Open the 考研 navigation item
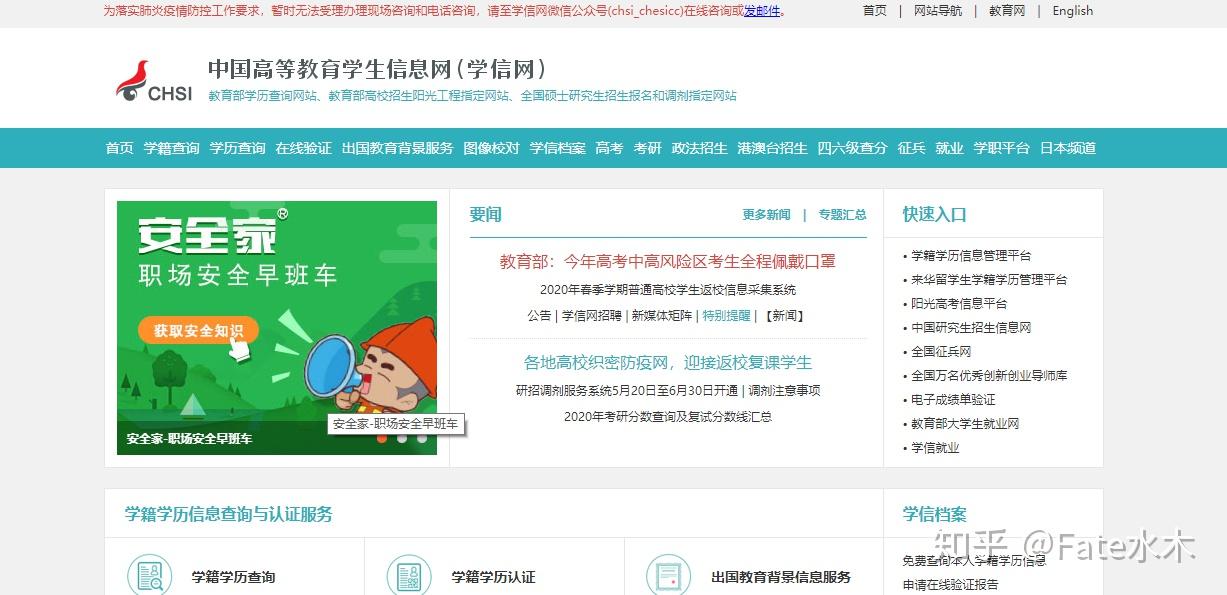 pos(647,148)
